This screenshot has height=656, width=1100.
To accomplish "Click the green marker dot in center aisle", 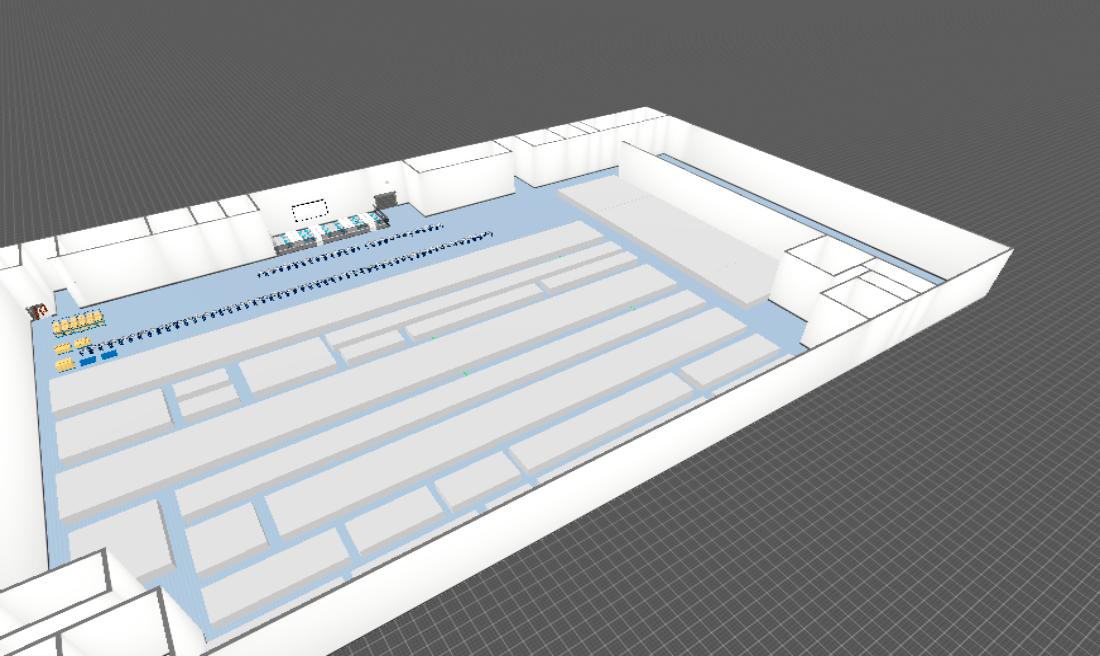I will [x=465, y=374].
